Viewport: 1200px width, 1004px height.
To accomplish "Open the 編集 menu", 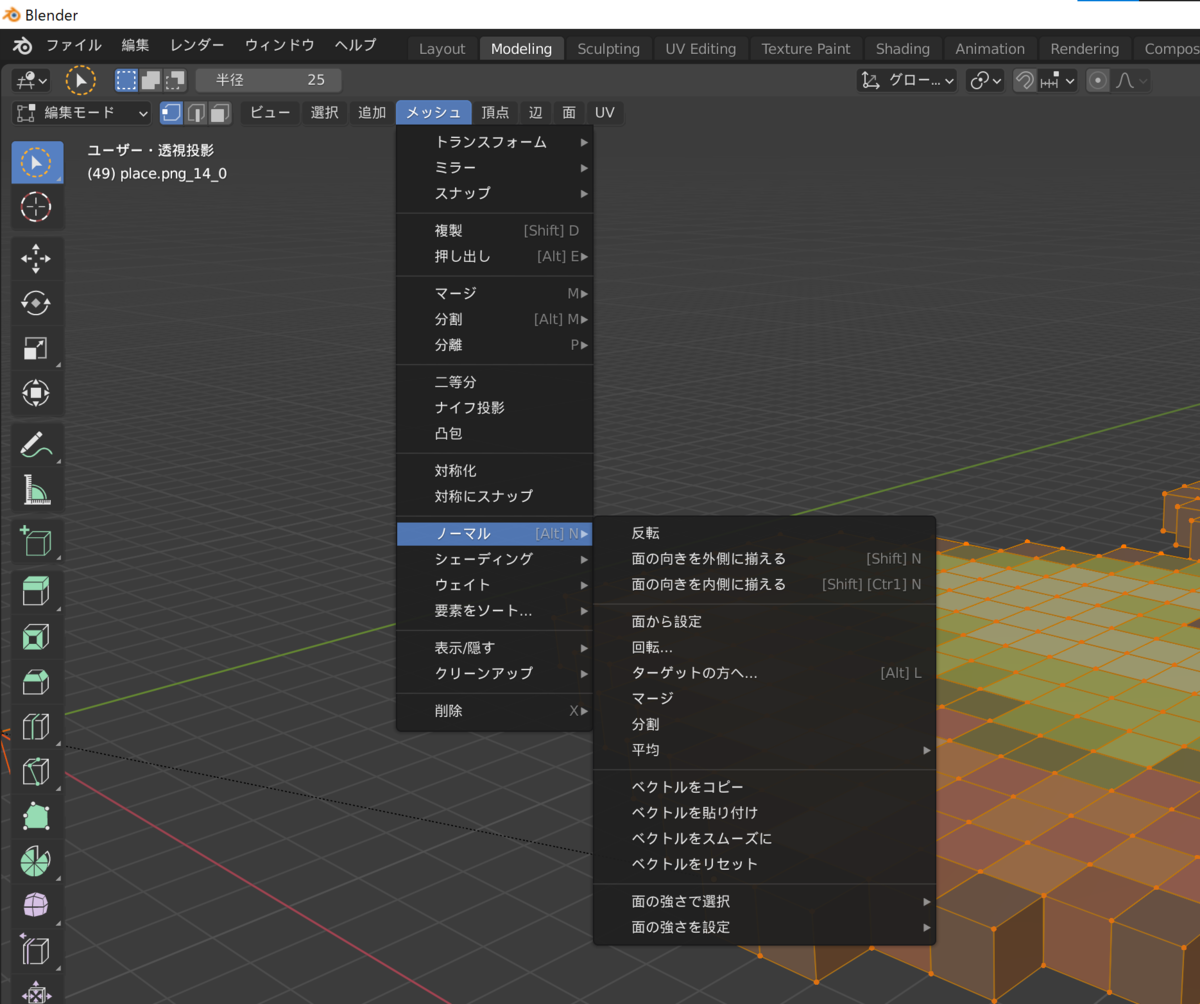I will tap(136, 45).
